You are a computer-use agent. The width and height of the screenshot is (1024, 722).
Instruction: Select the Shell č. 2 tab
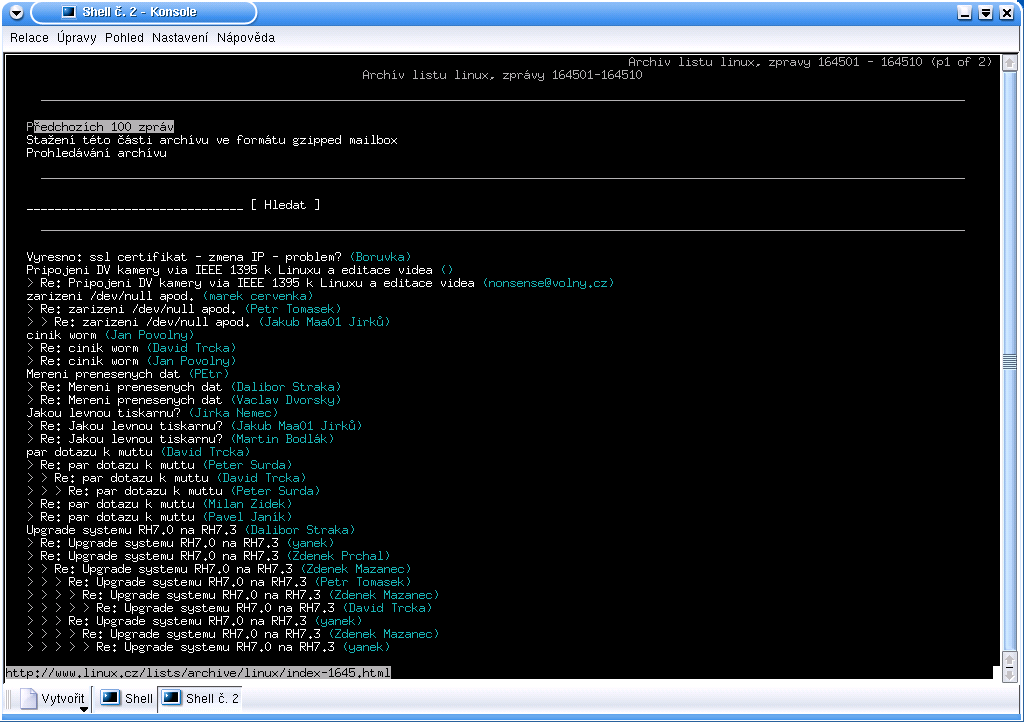(200, 698)
